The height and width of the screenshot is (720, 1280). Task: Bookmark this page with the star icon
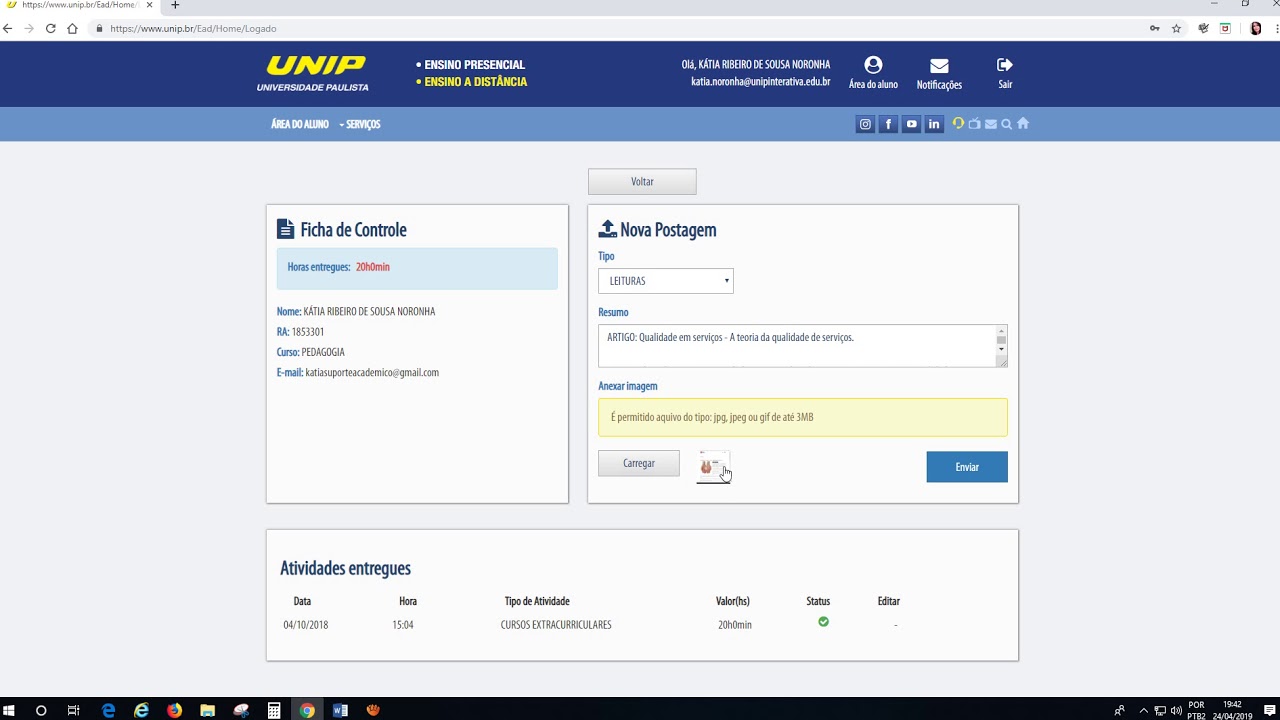[1177, 28]
